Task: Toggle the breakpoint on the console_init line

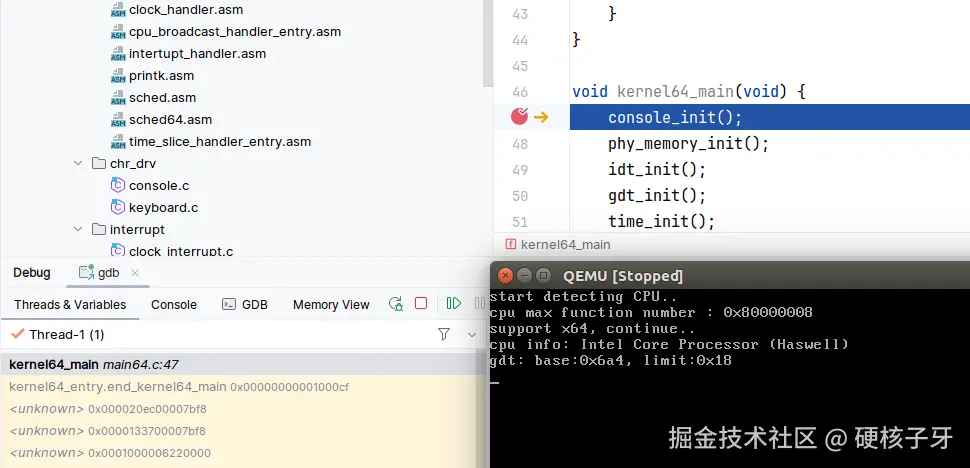Action: [520, 116]
